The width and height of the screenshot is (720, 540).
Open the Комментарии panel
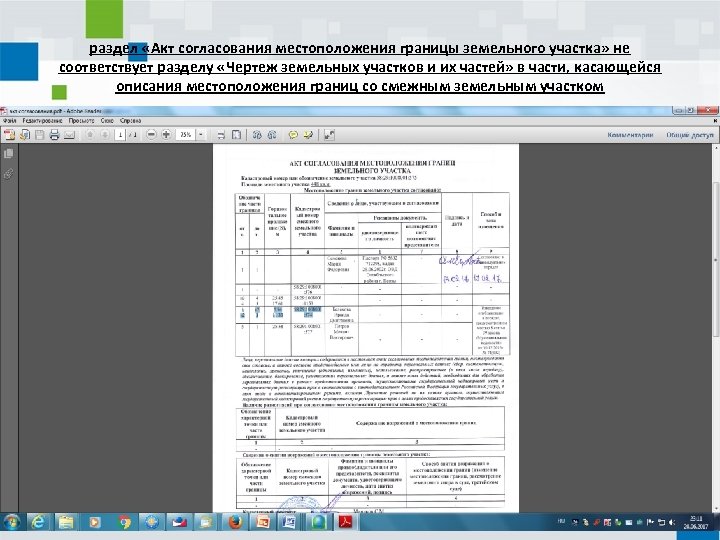(630, 135)
